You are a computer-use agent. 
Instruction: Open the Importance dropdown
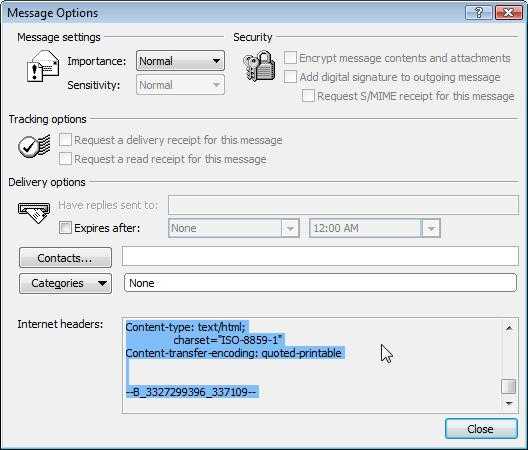click(180, 61)
